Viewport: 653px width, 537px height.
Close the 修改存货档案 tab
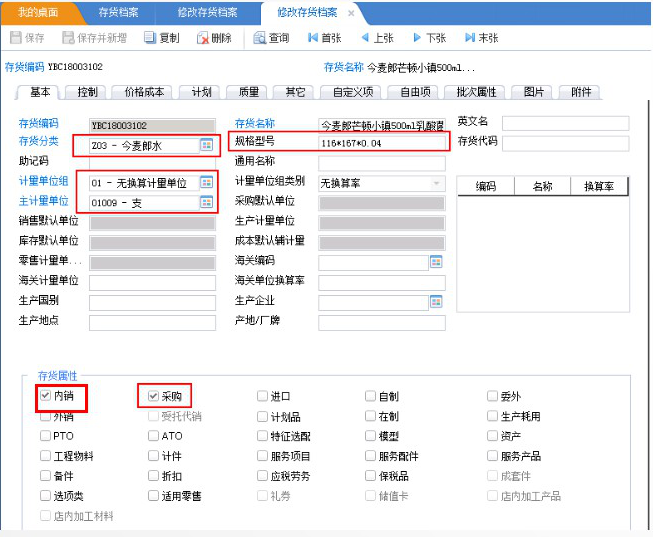pyautogui.click(x=350, y=13)
